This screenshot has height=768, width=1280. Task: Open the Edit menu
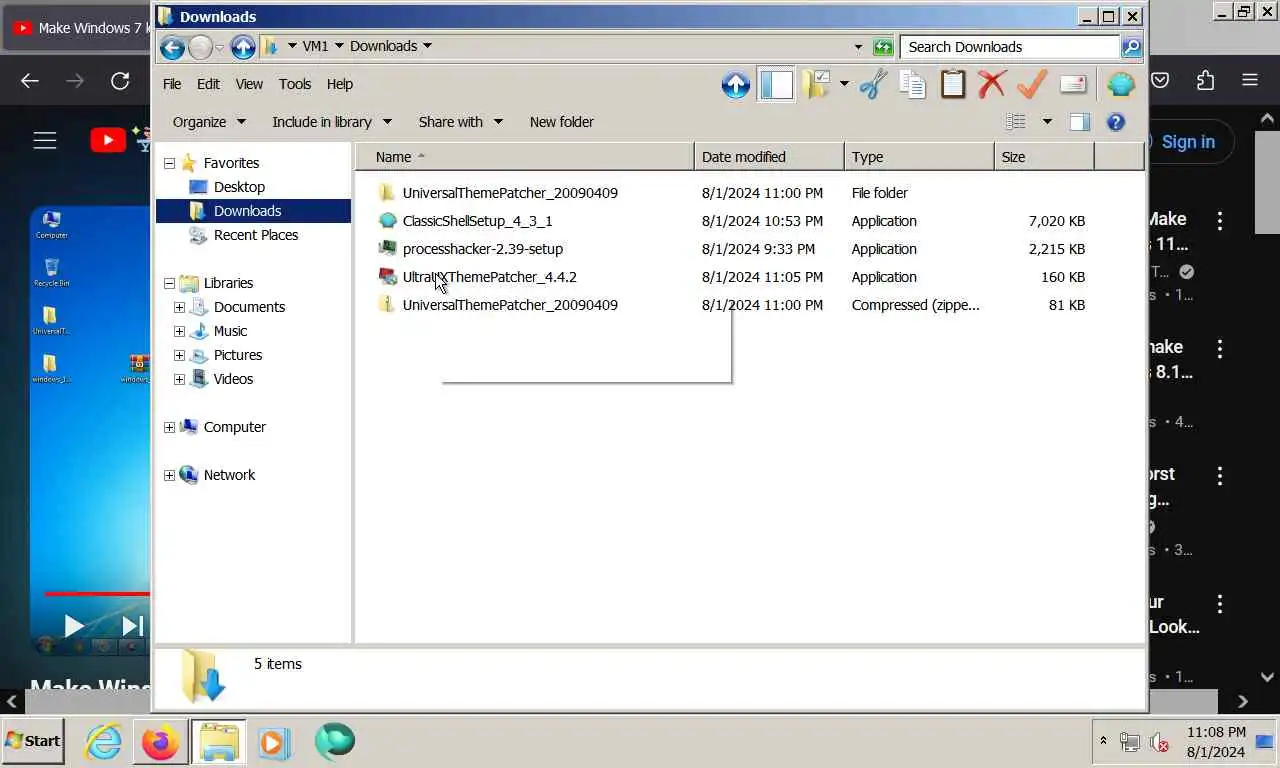point(208,84)
